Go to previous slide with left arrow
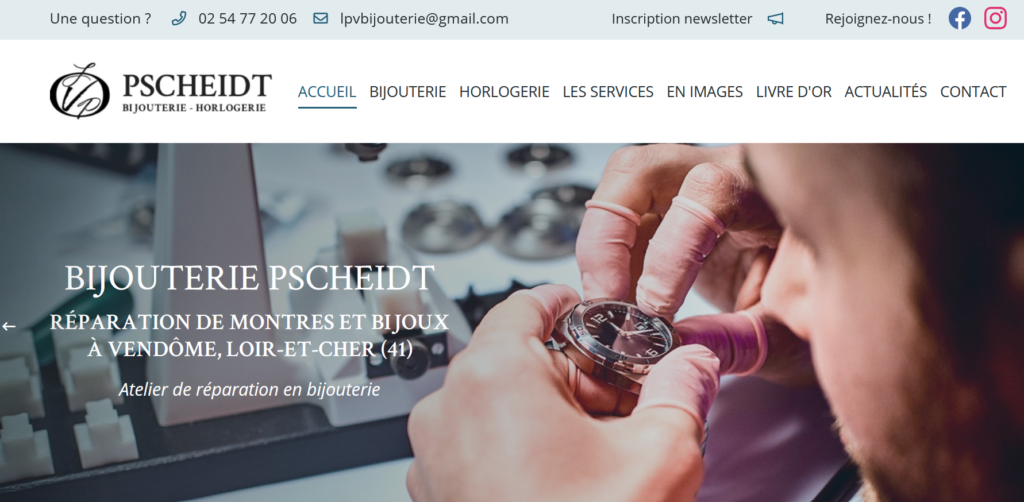 click(8, 326)
